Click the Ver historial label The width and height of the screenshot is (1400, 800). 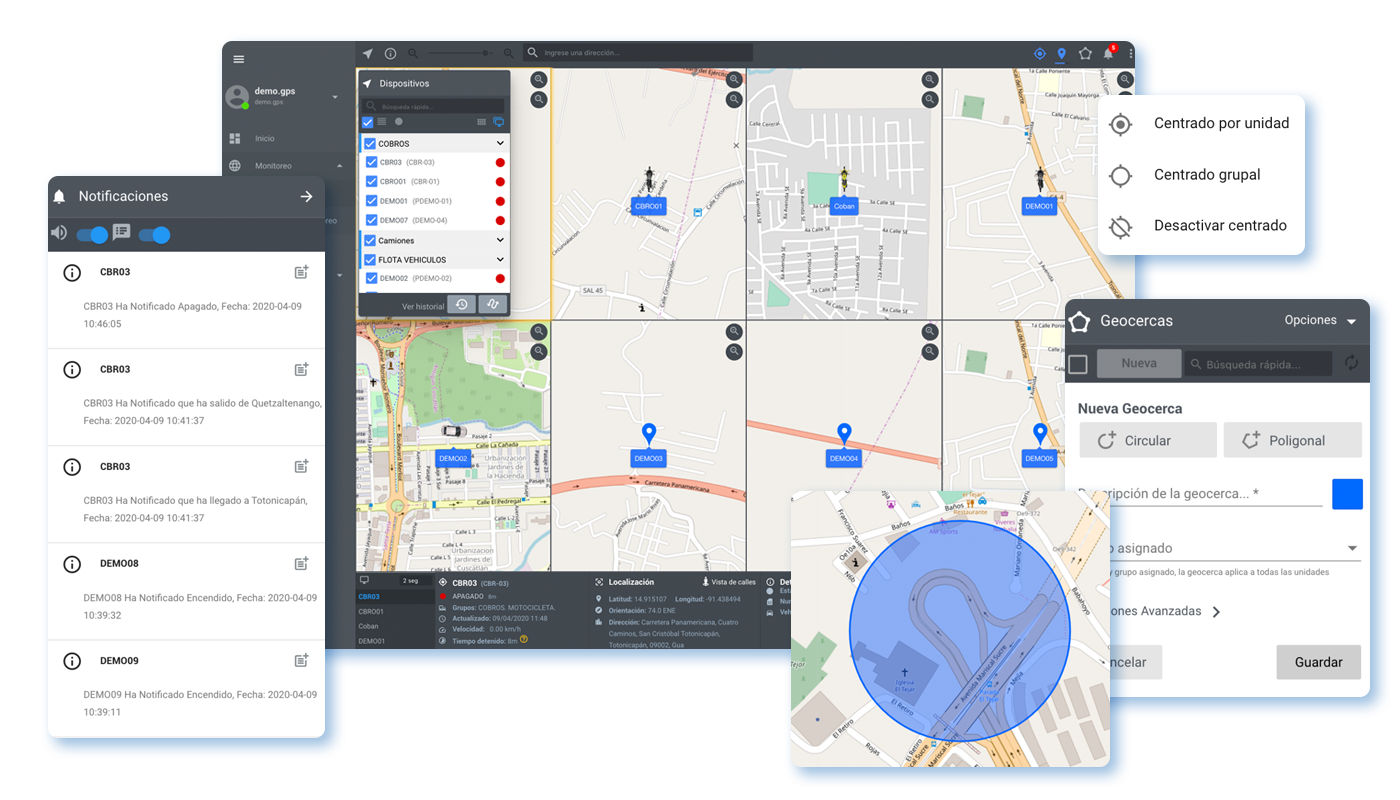(x=423, y=306)
